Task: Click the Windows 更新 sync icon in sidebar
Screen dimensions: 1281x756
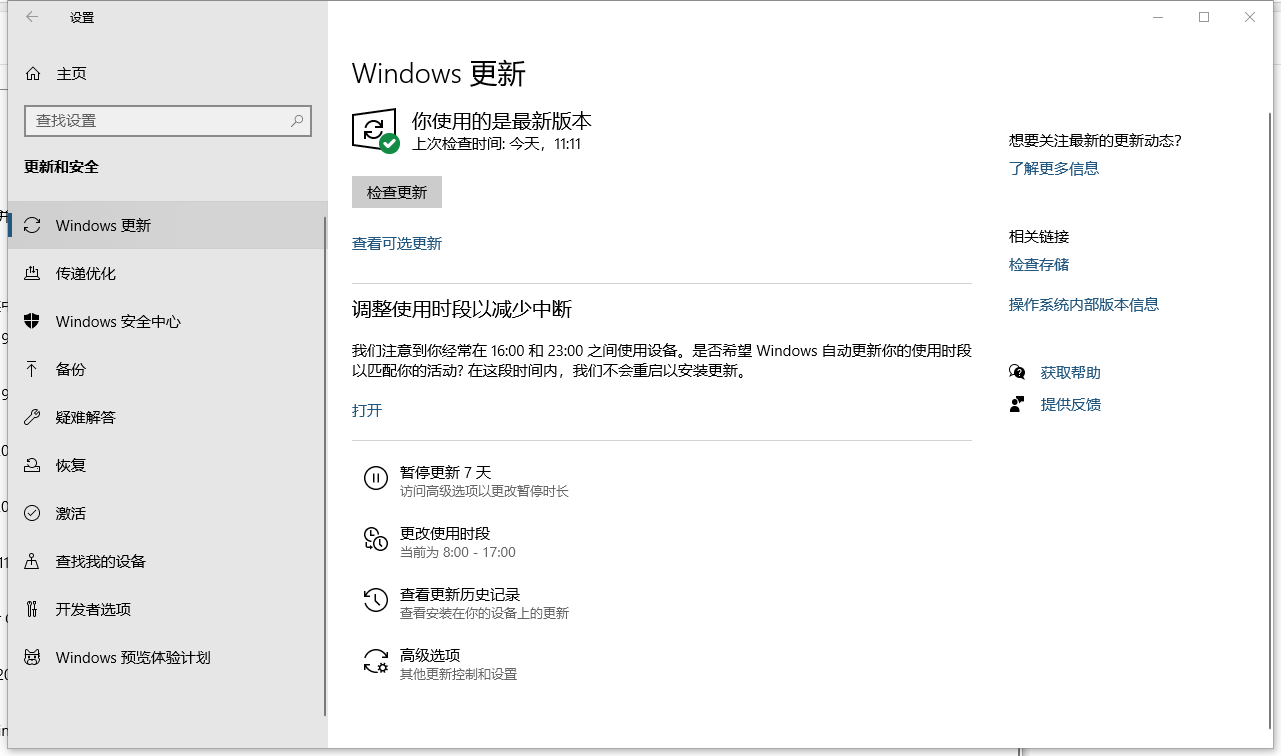Action: [33, 225]
